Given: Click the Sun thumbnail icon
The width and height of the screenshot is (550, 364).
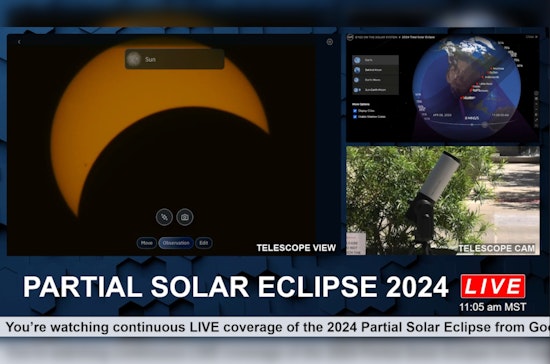Looking at the screenshot, I should pos(134,59).
